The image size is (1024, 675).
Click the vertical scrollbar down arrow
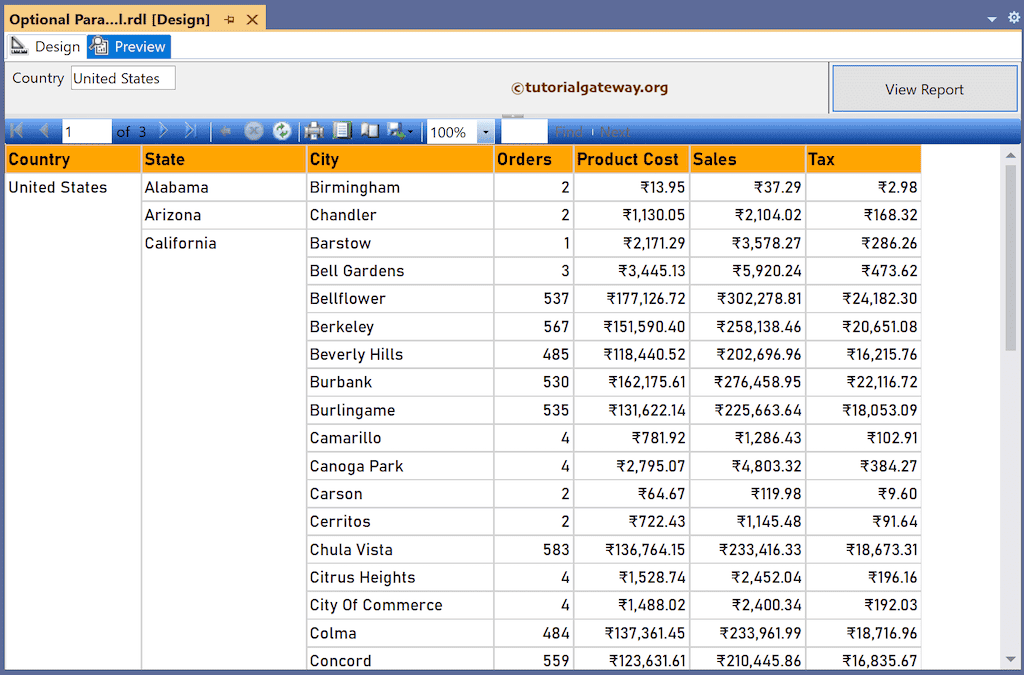1010,659
